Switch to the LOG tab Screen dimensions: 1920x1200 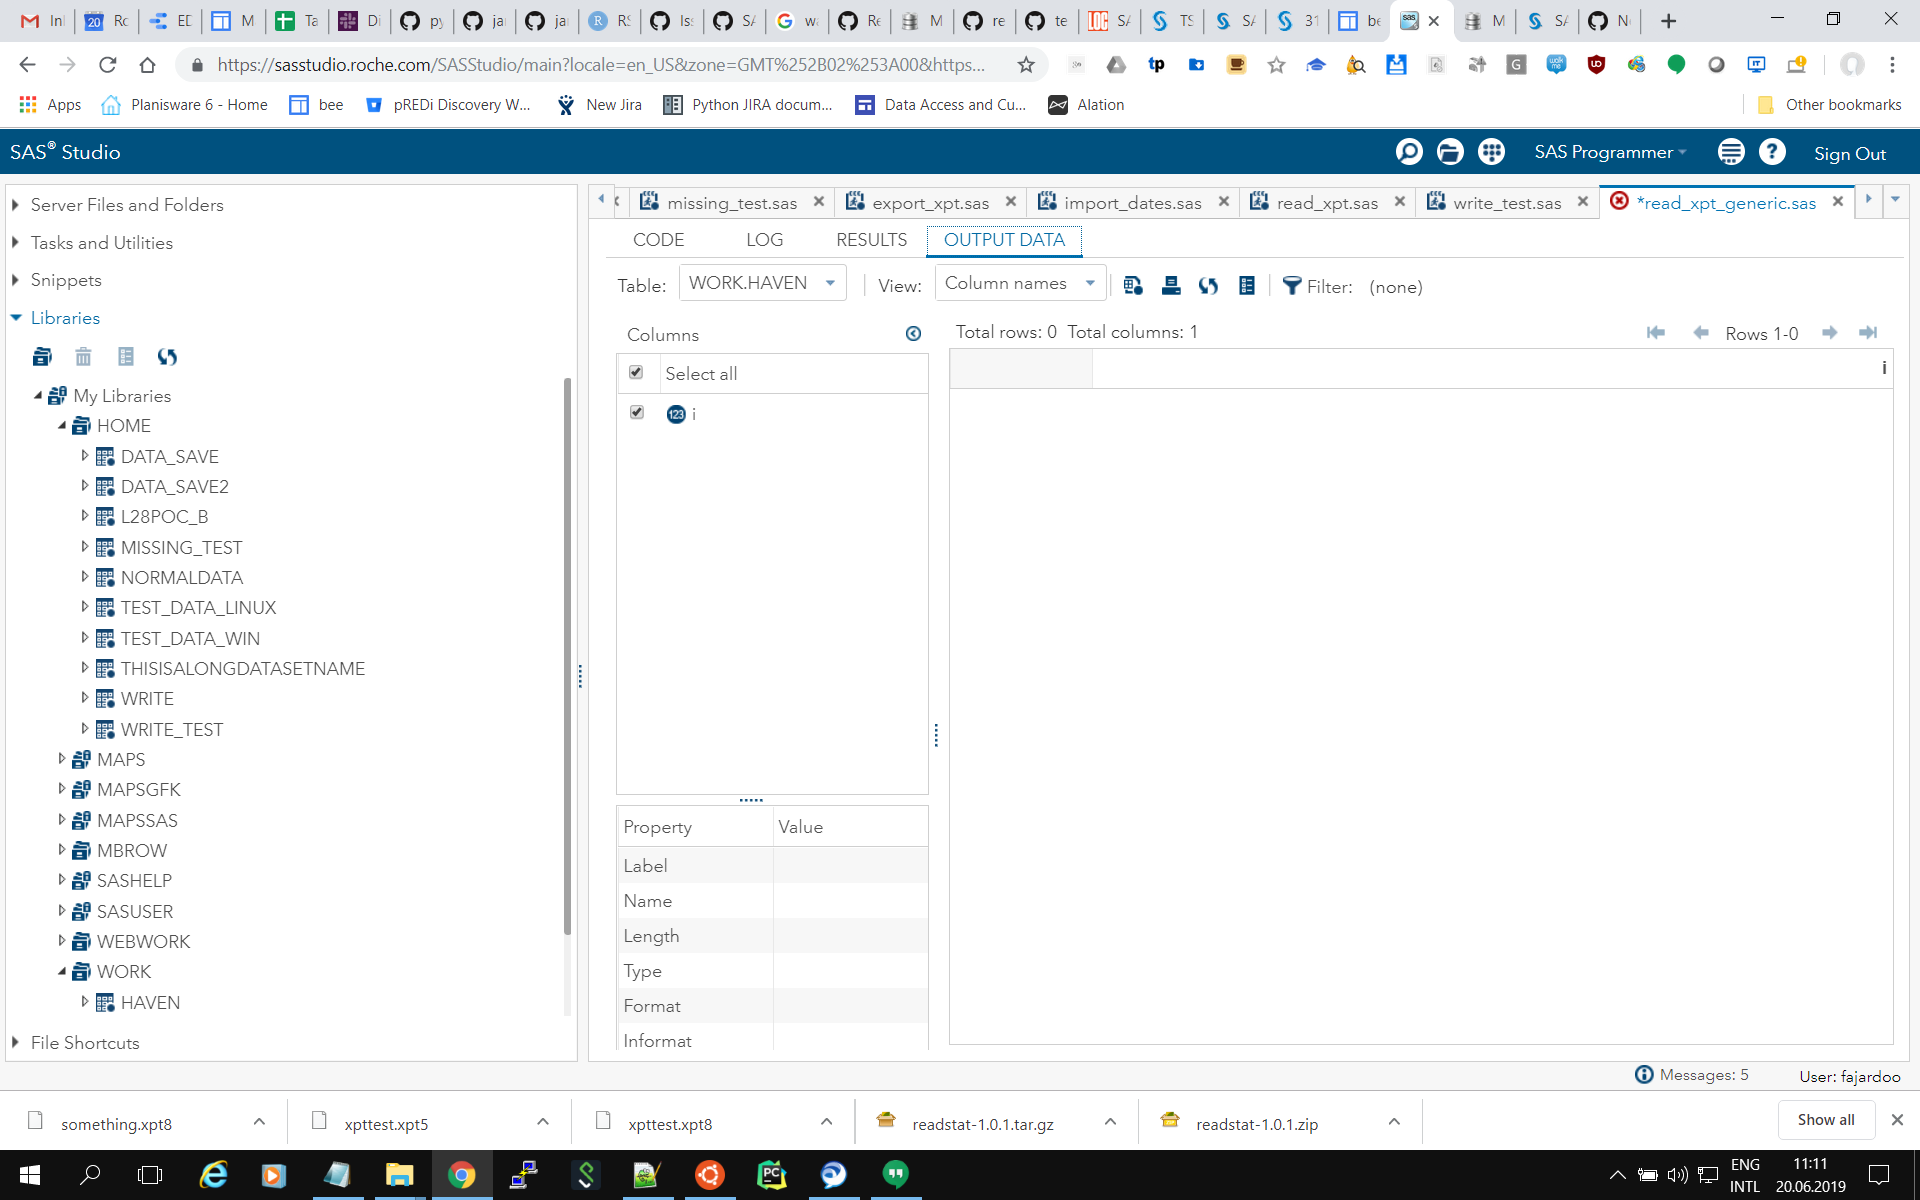764,240
